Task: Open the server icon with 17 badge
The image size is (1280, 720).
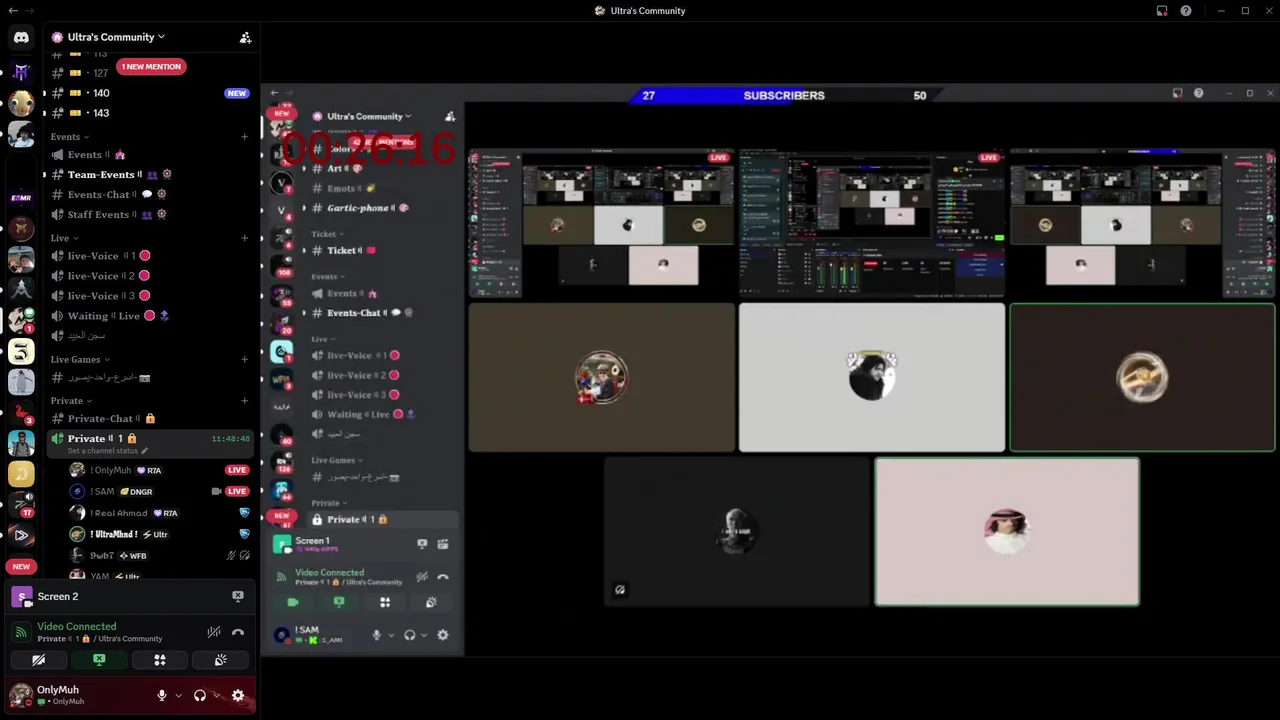Action: [x=21, y=503]
